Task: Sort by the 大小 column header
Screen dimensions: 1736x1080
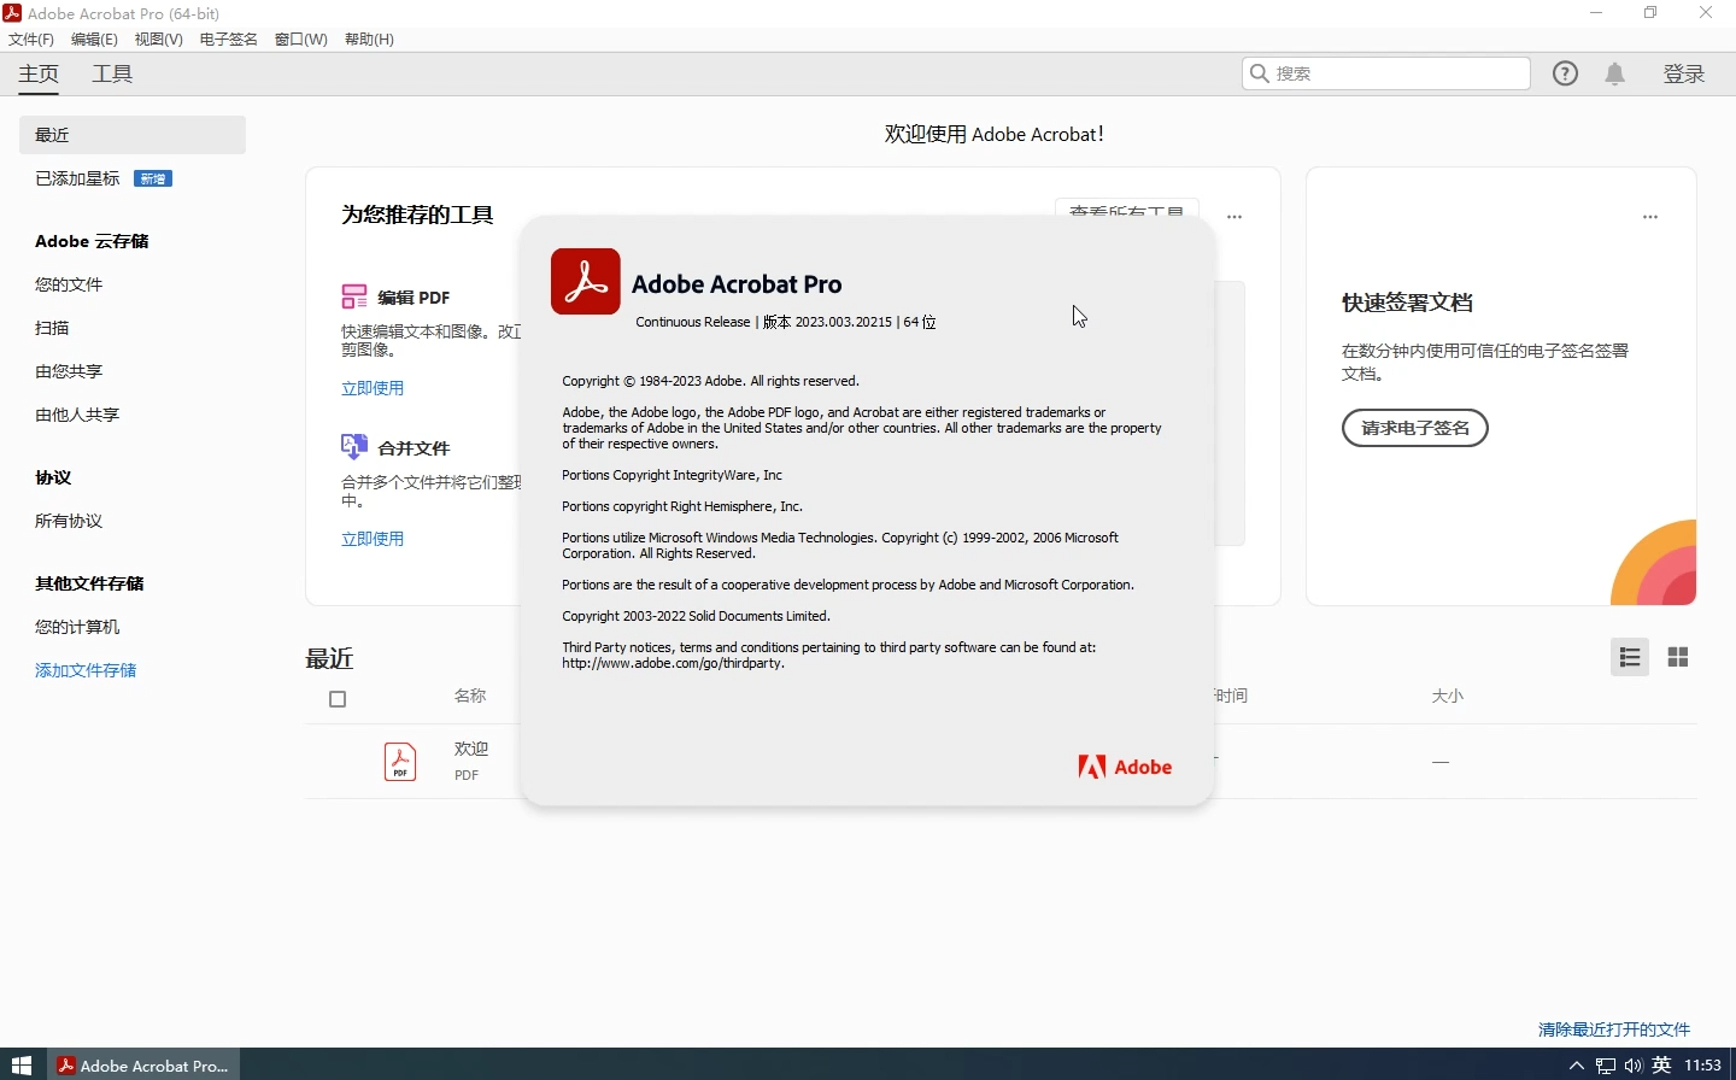Action: click(1447, 695)
